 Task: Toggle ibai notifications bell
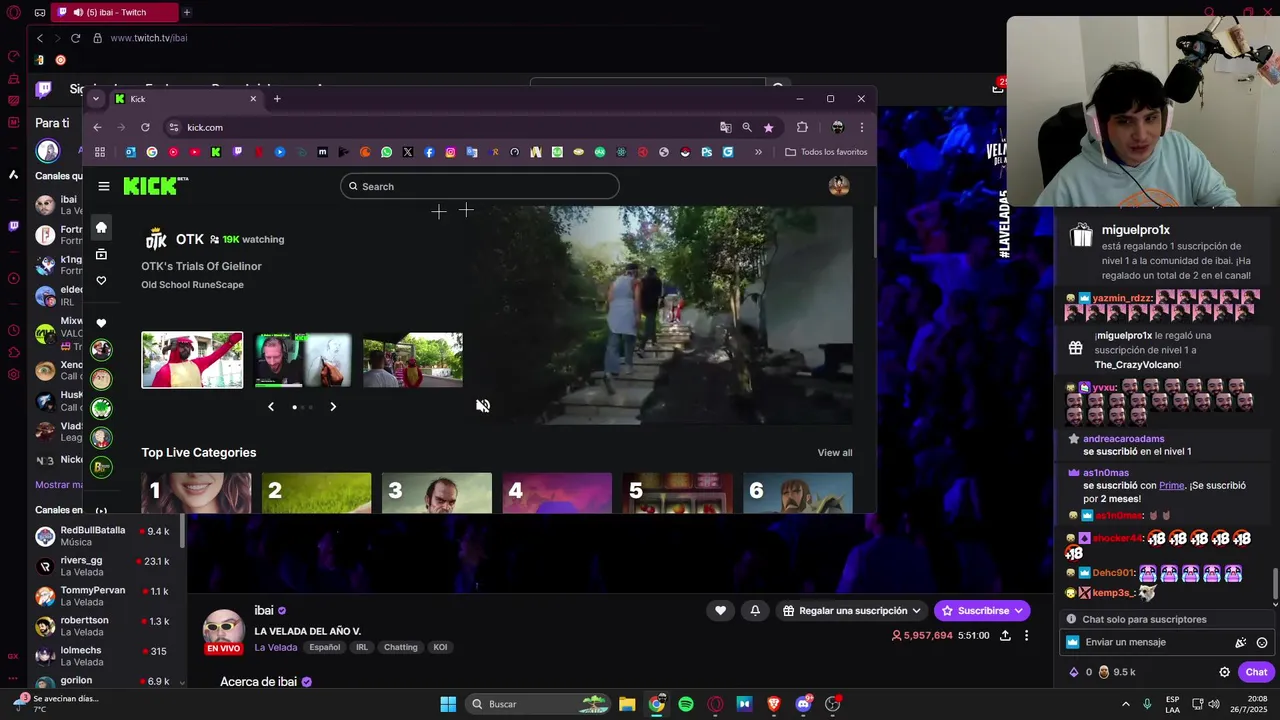[755, 610]
